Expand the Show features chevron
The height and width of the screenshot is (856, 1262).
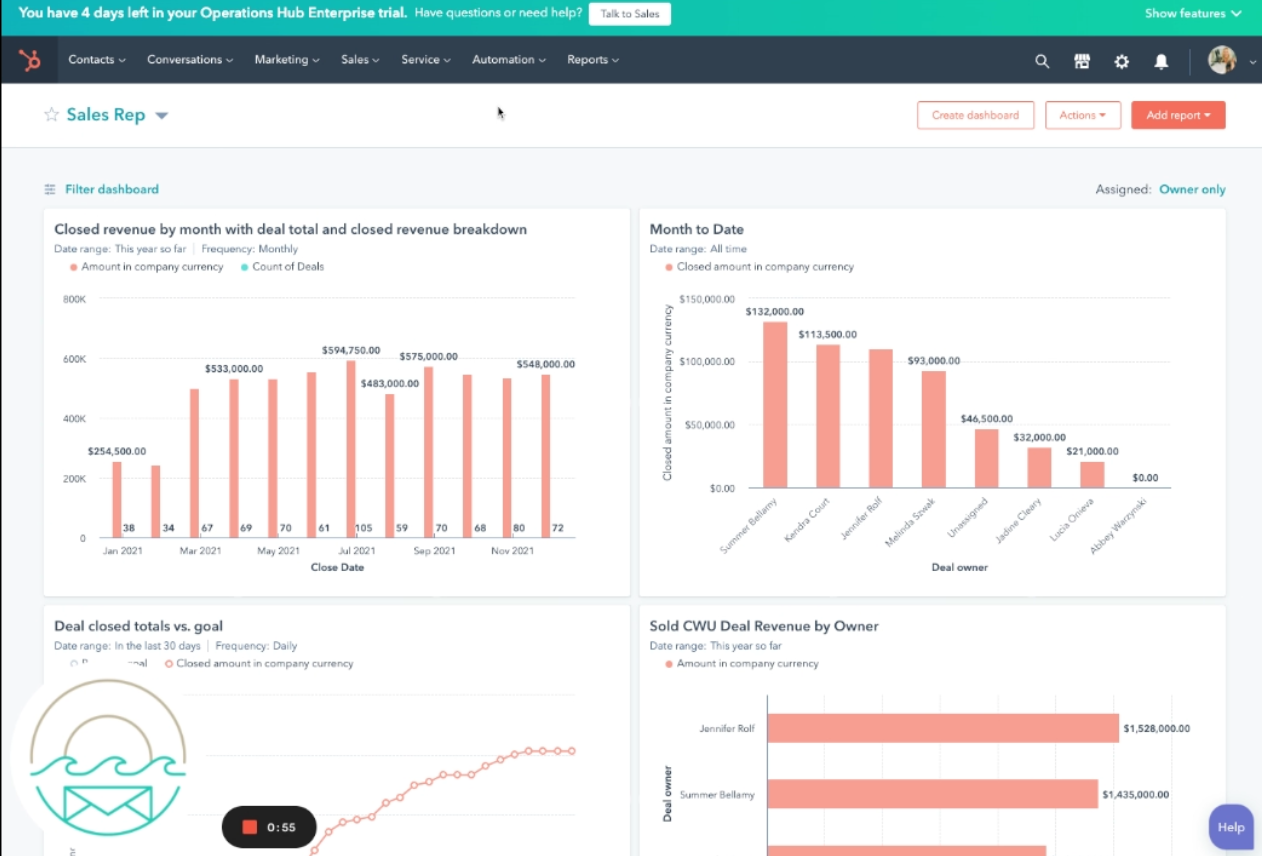pos(1237,14)
